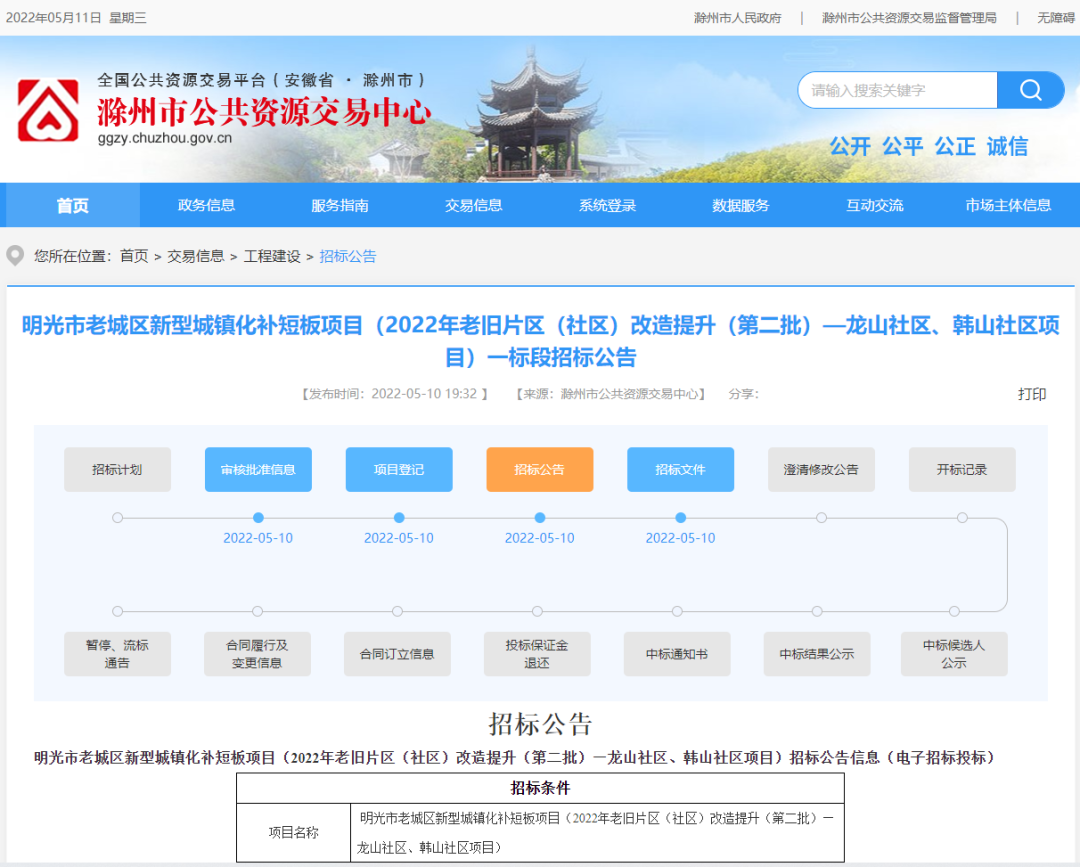Select the 招标公告 stage in process tracker
Screen dimensions: 1080x867
click(539, 469)
